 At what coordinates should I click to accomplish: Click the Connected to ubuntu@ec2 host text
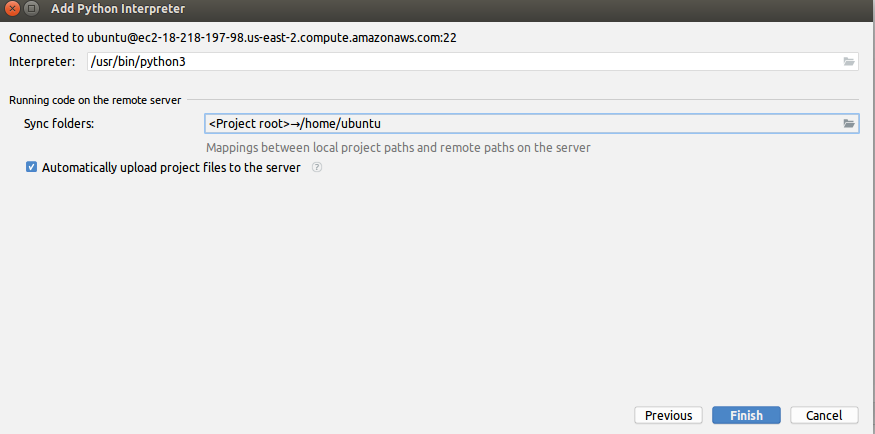click(233, 38)
